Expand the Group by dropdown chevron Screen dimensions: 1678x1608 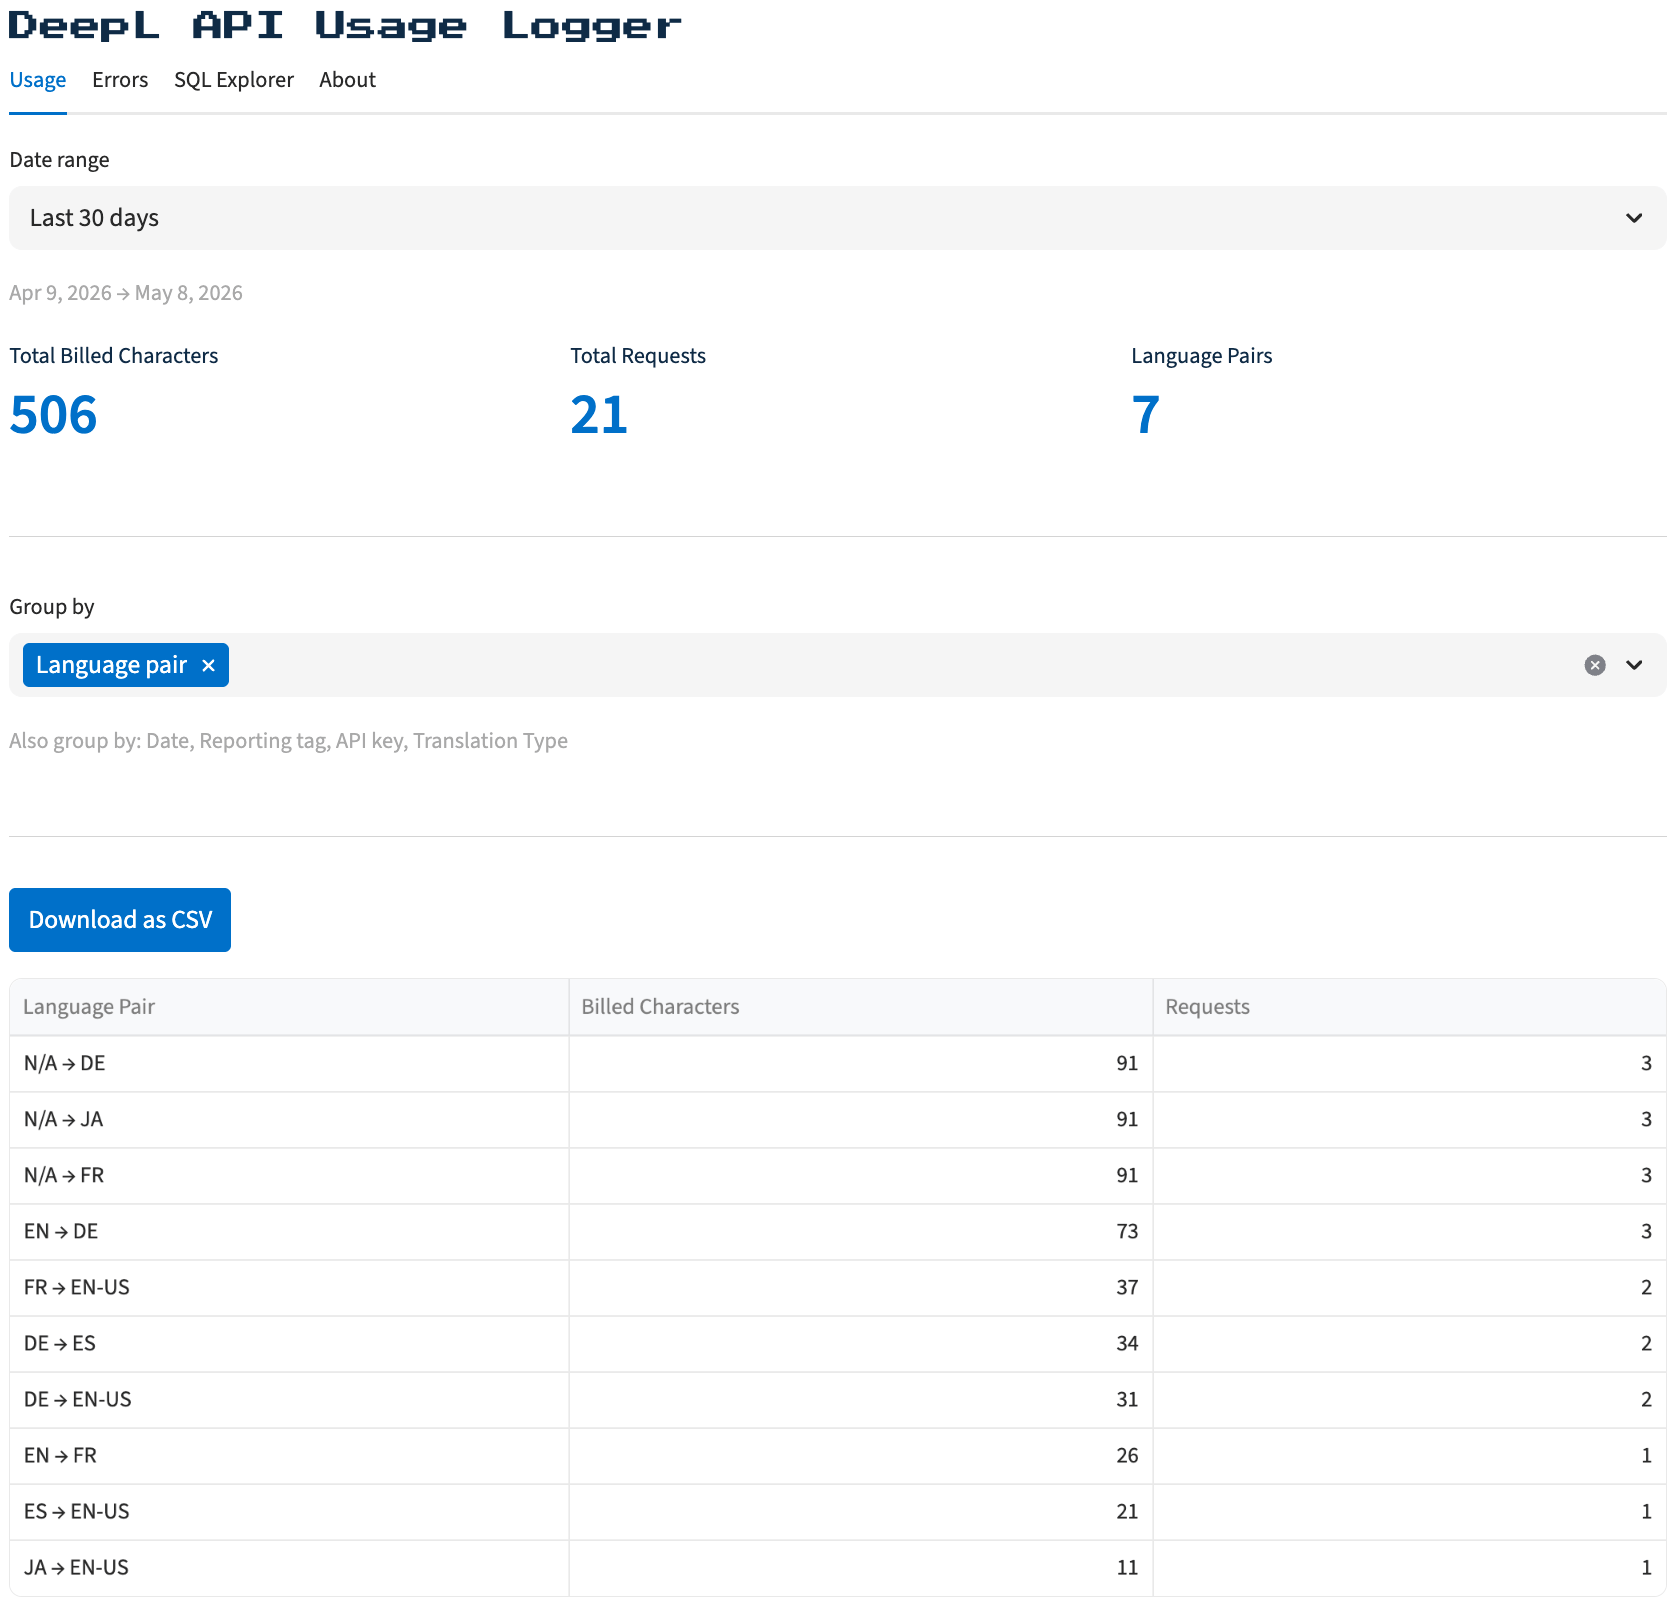point(1634,665)
